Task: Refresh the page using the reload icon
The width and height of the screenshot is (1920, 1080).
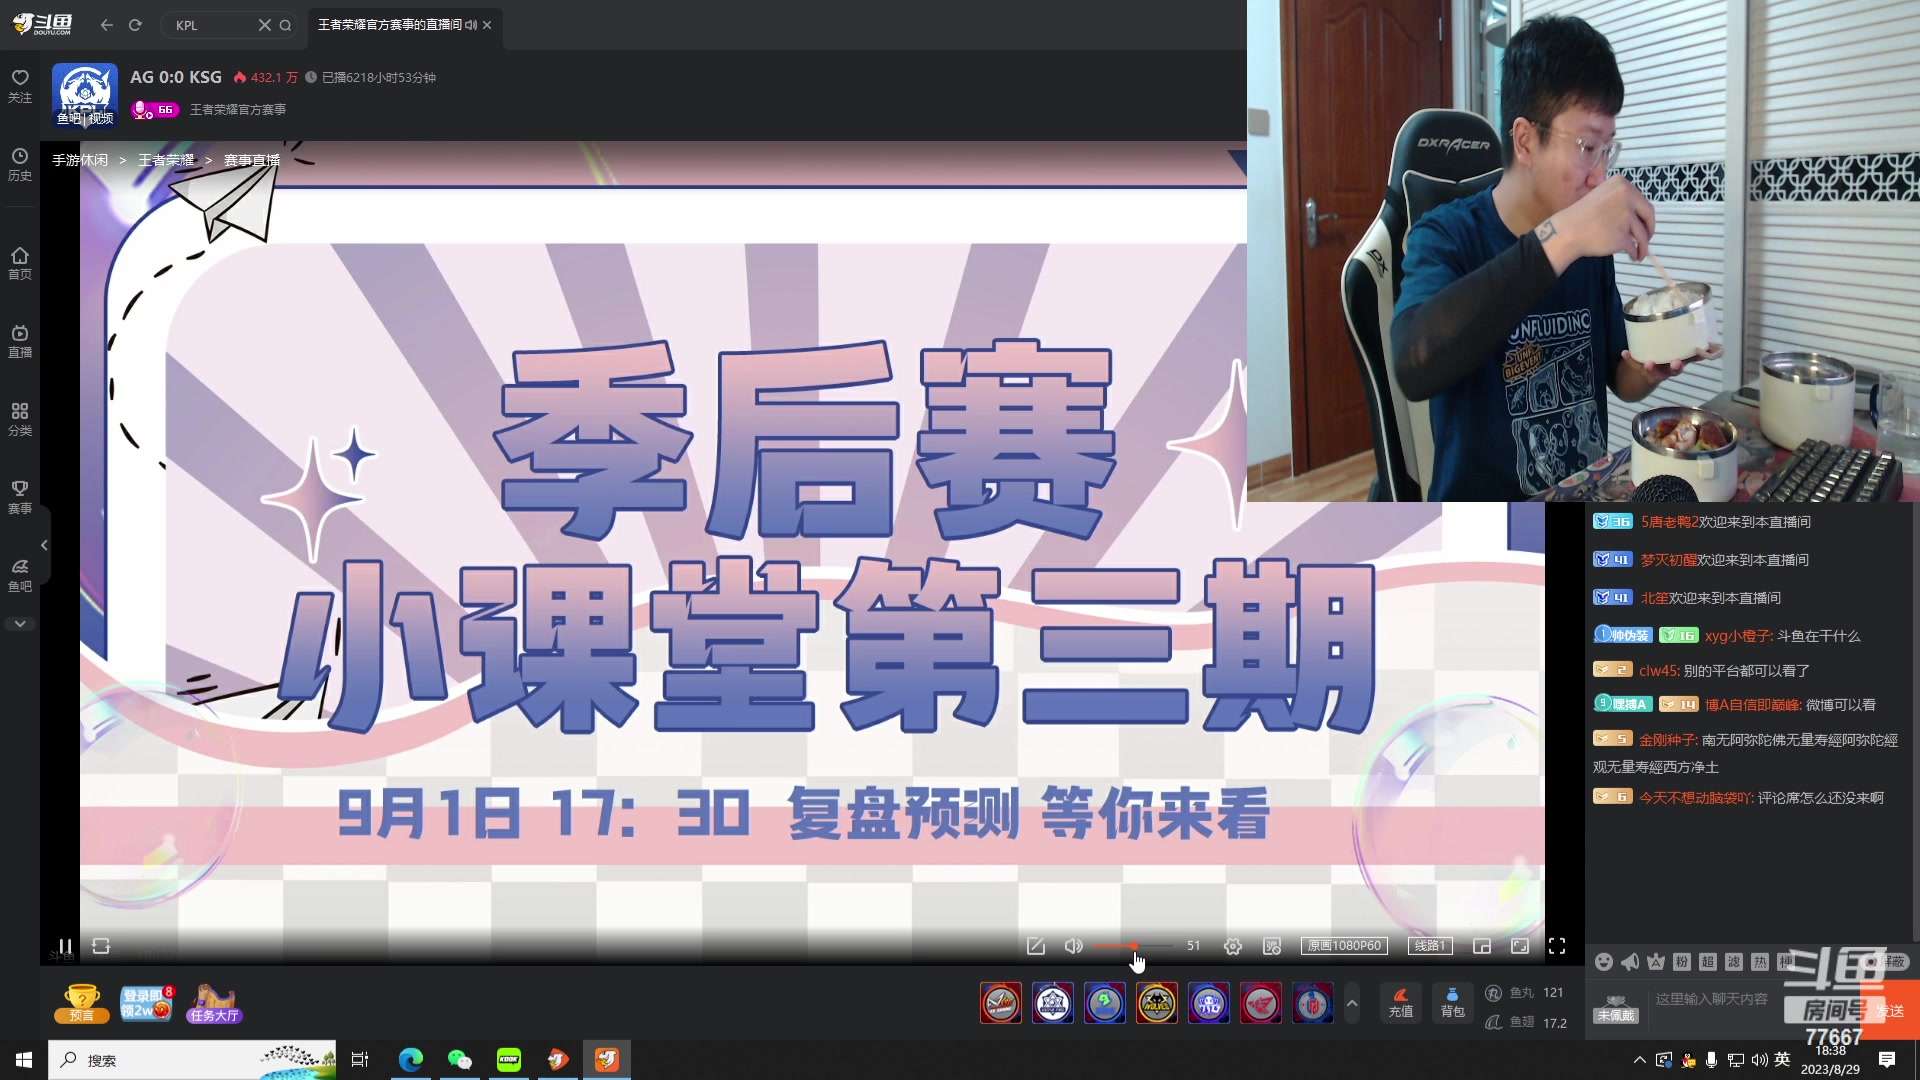Action: coord(135,25)
